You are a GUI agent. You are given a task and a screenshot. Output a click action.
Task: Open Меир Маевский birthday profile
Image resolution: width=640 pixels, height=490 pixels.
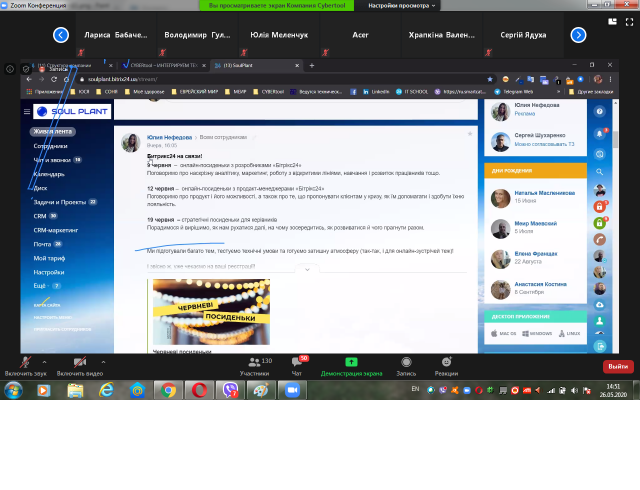pos(536,223)
